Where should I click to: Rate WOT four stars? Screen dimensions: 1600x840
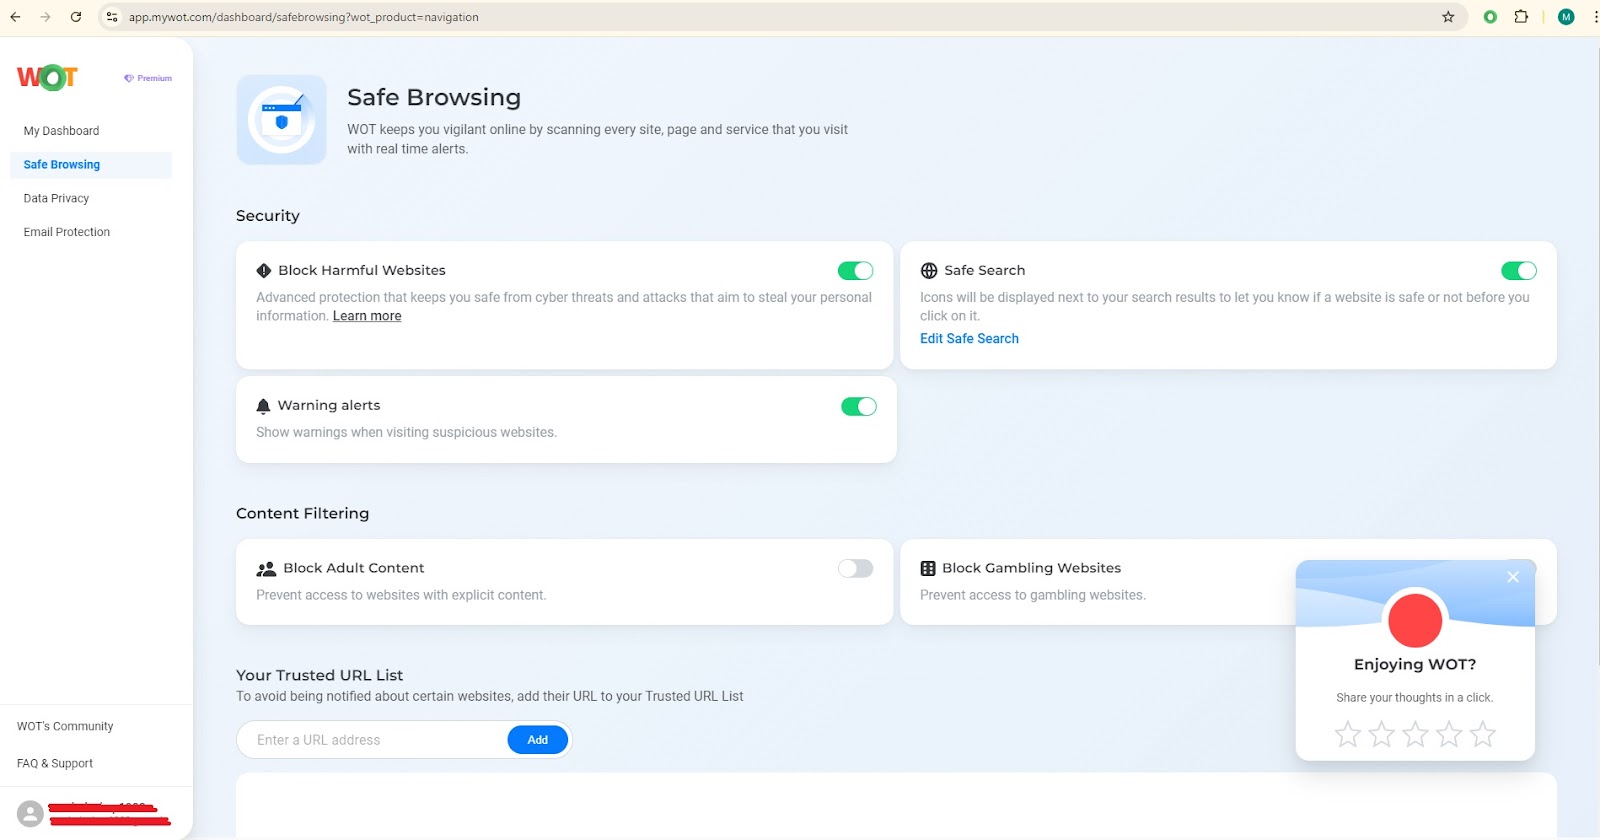[x=1449, y=735]
